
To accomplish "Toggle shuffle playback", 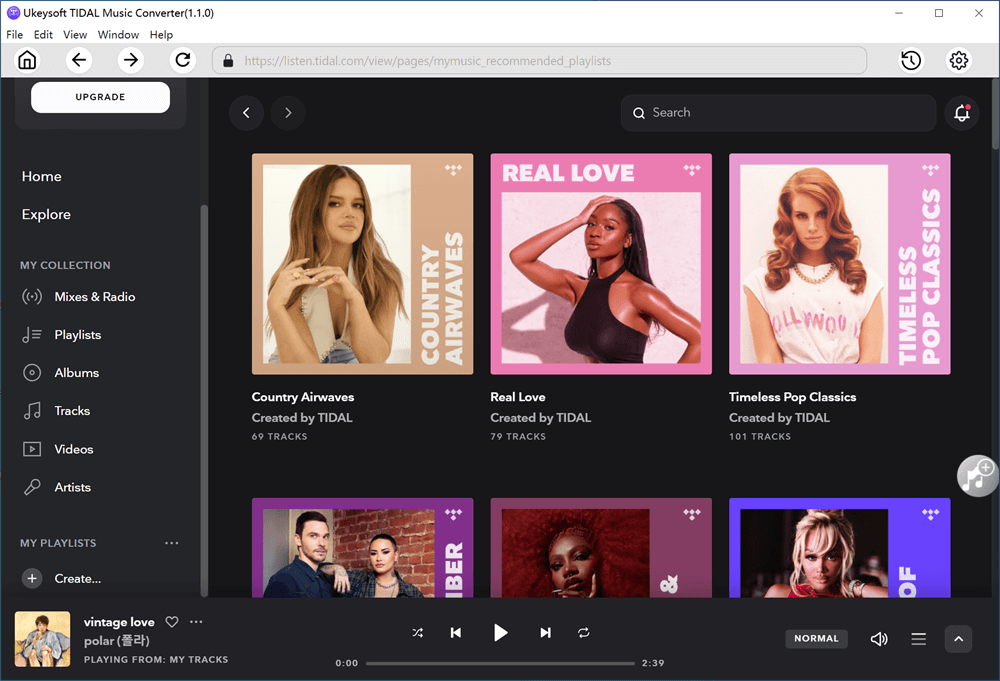I will point(417,633).
